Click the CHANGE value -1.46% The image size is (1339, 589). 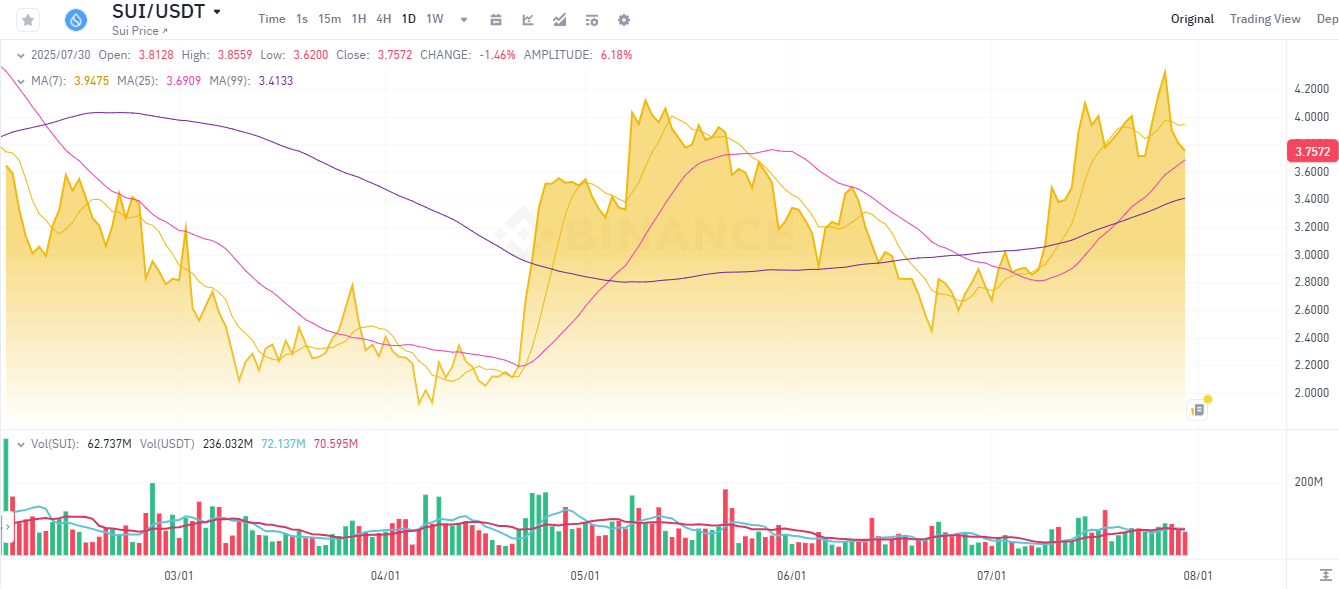[x=497, y=55]
